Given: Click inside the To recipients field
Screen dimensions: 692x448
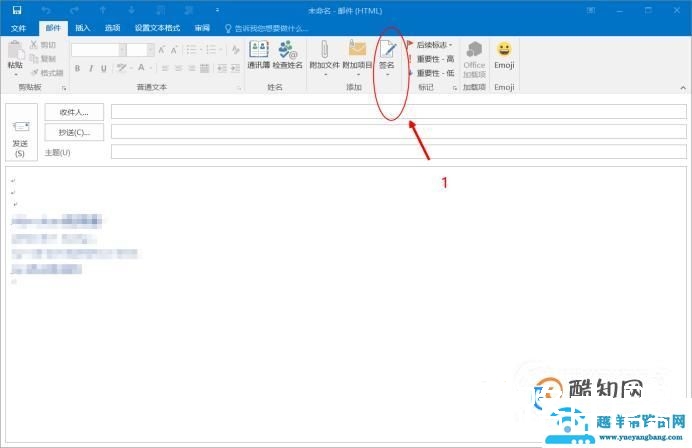Looking at the screenshot, I should [399, 112].
